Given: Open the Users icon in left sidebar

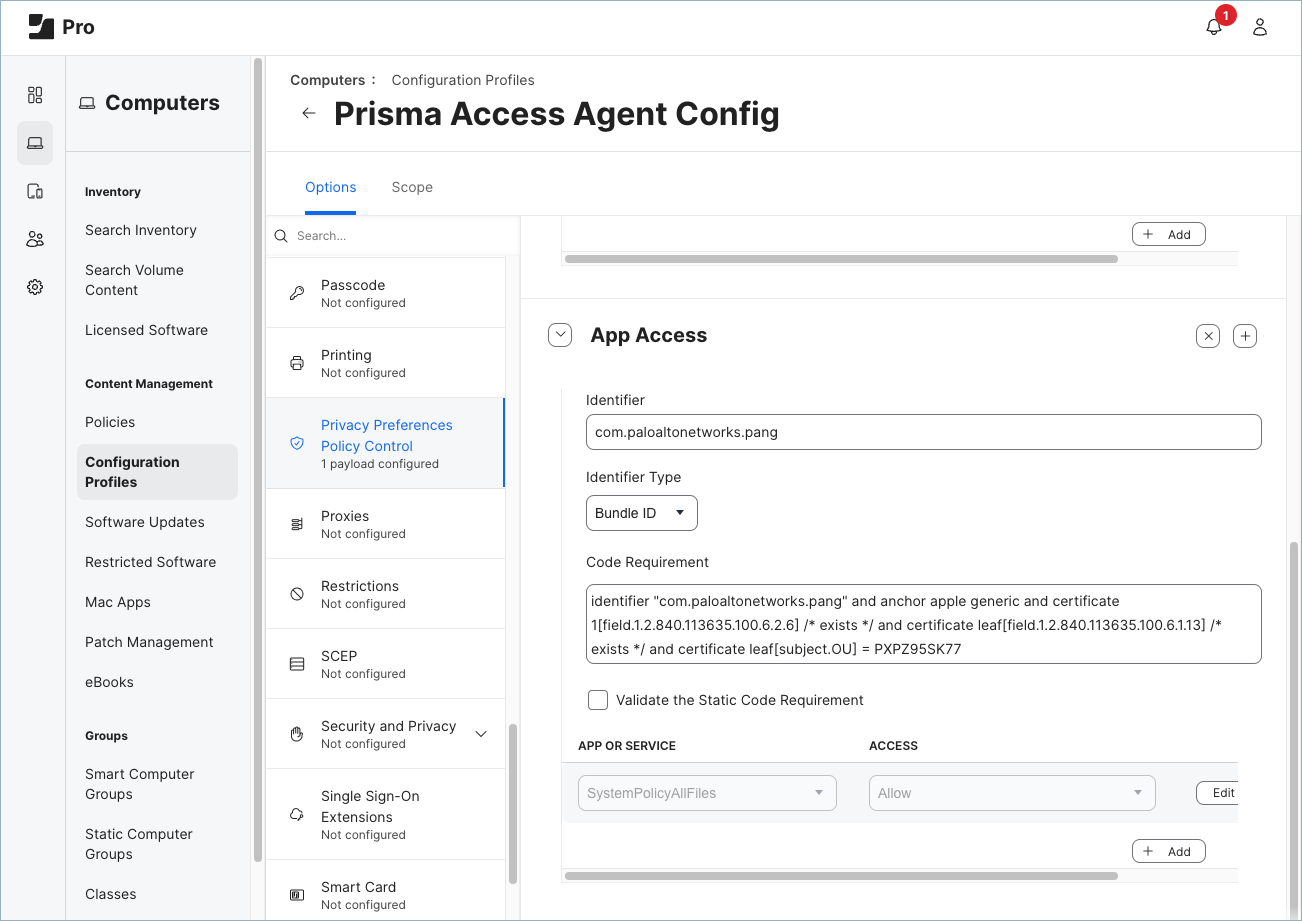Looking at the screenshot, I should (35, 239).
